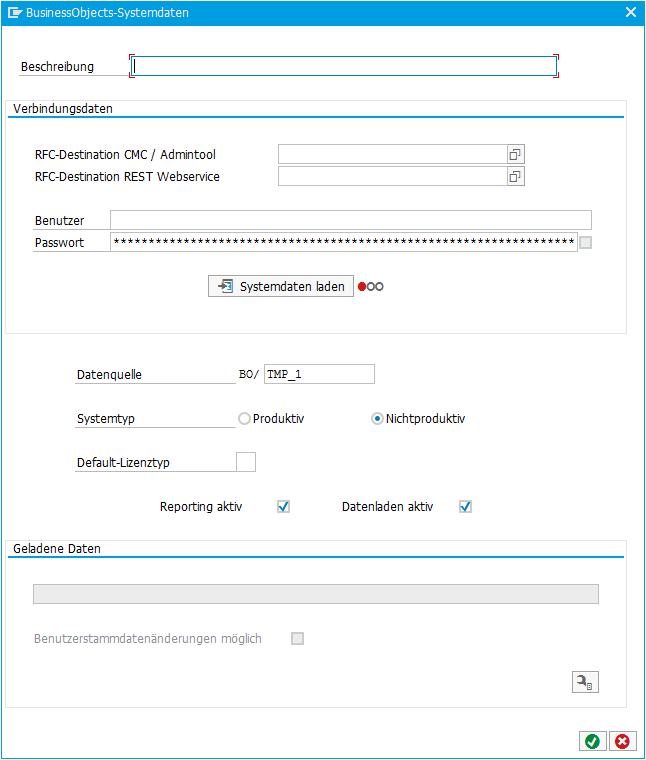Click the Datenquelle field containing TMP_1
The height and width of the screenshot is (760, 646).
pyautogui.click(x=319, y=374)
